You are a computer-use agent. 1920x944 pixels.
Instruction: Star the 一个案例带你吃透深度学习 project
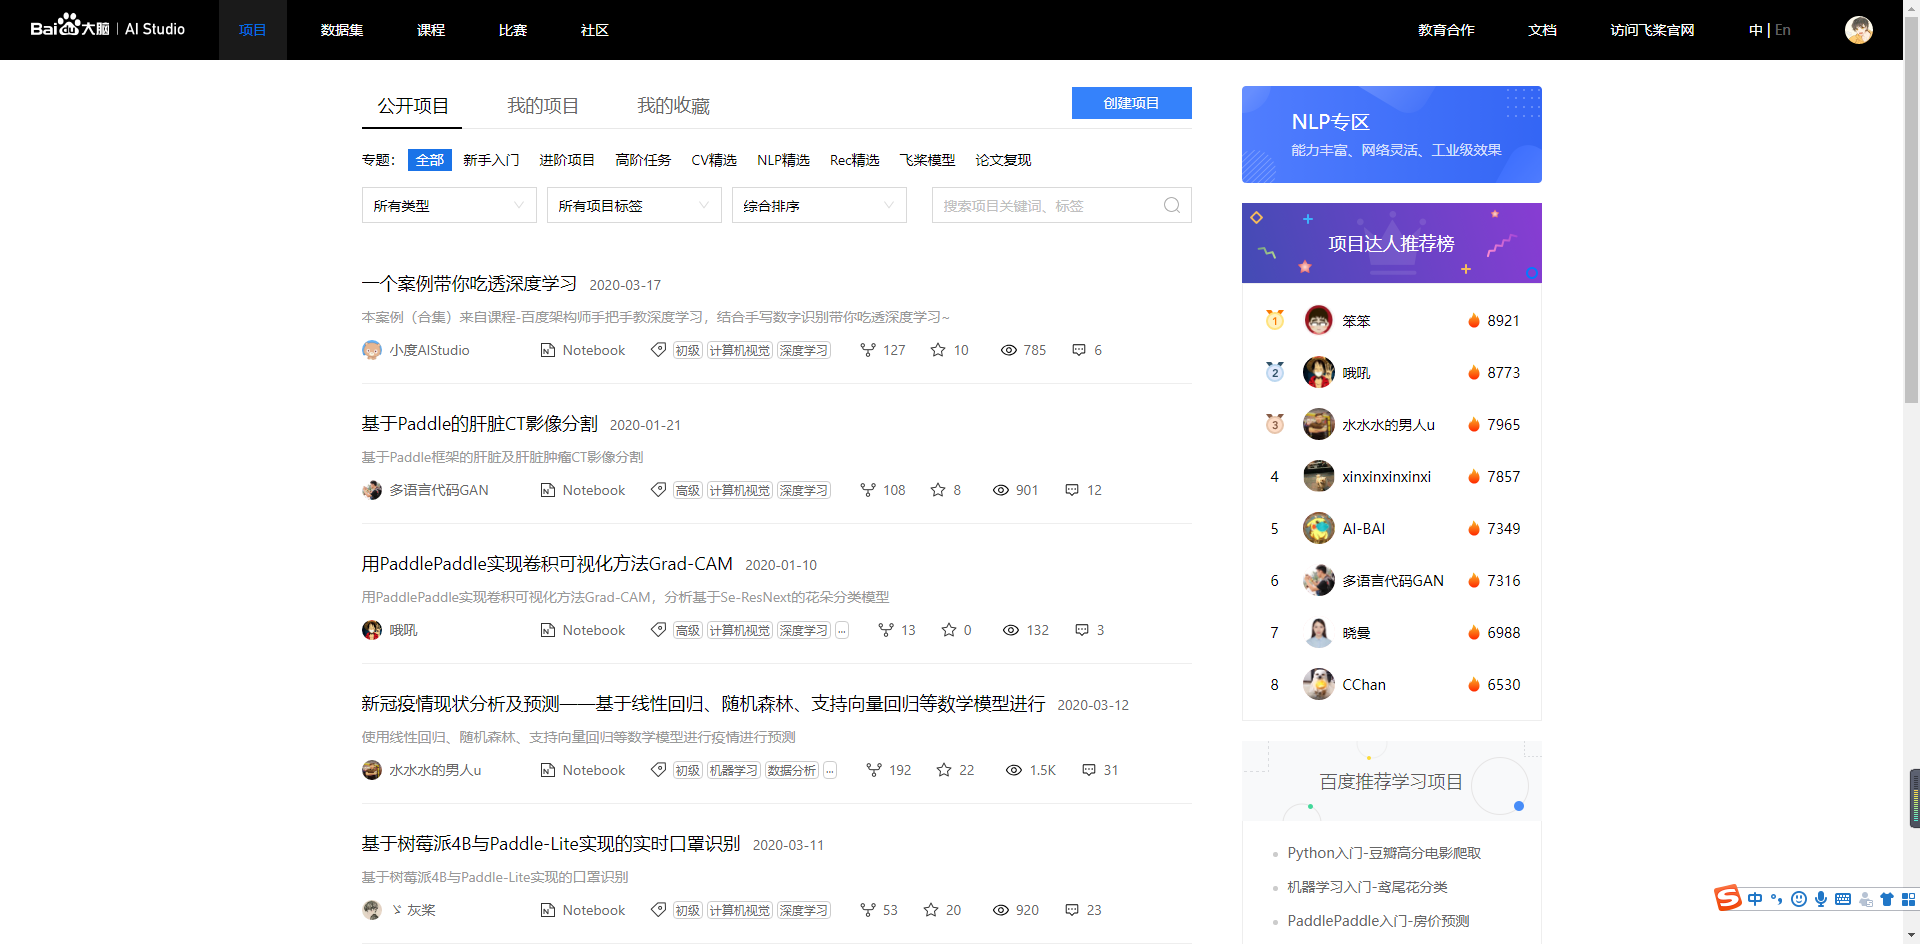(x=938, y=350)
